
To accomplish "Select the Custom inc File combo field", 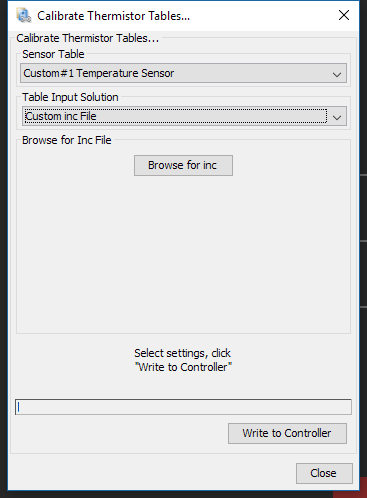I will (x=176, y=116).
